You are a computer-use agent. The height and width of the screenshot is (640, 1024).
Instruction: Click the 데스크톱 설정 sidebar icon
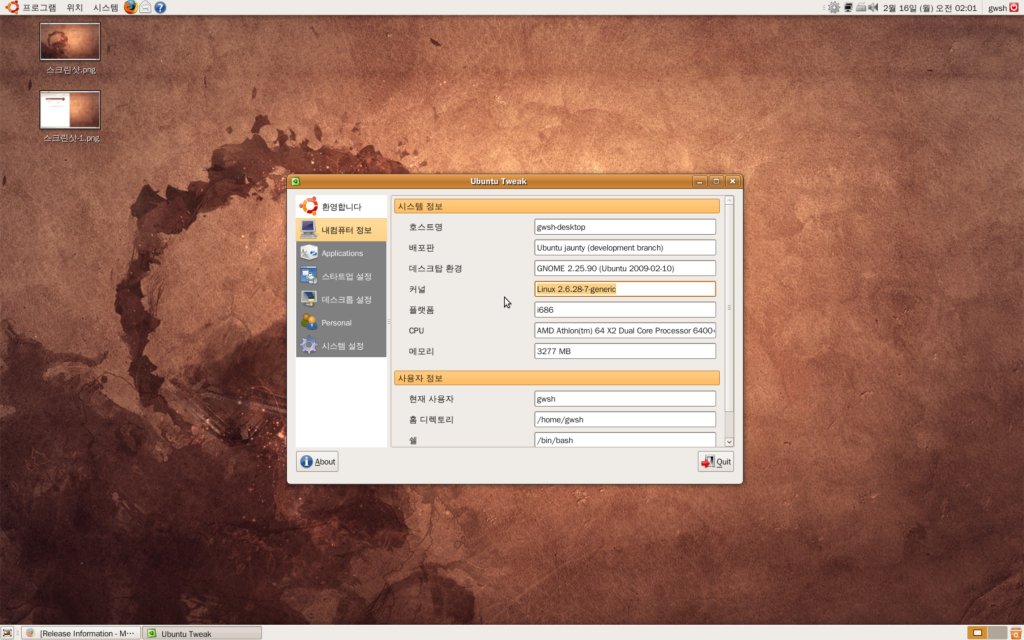pyautogui.click(x=308, y=299)
